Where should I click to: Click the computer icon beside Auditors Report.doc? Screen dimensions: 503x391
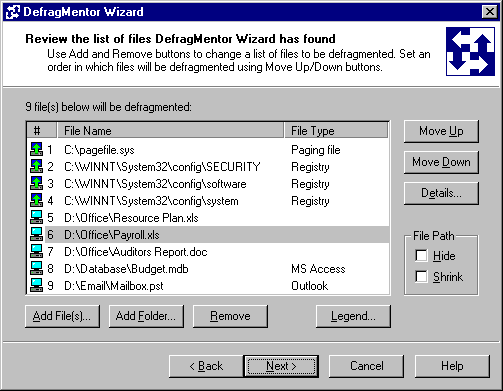coord(36,251)
